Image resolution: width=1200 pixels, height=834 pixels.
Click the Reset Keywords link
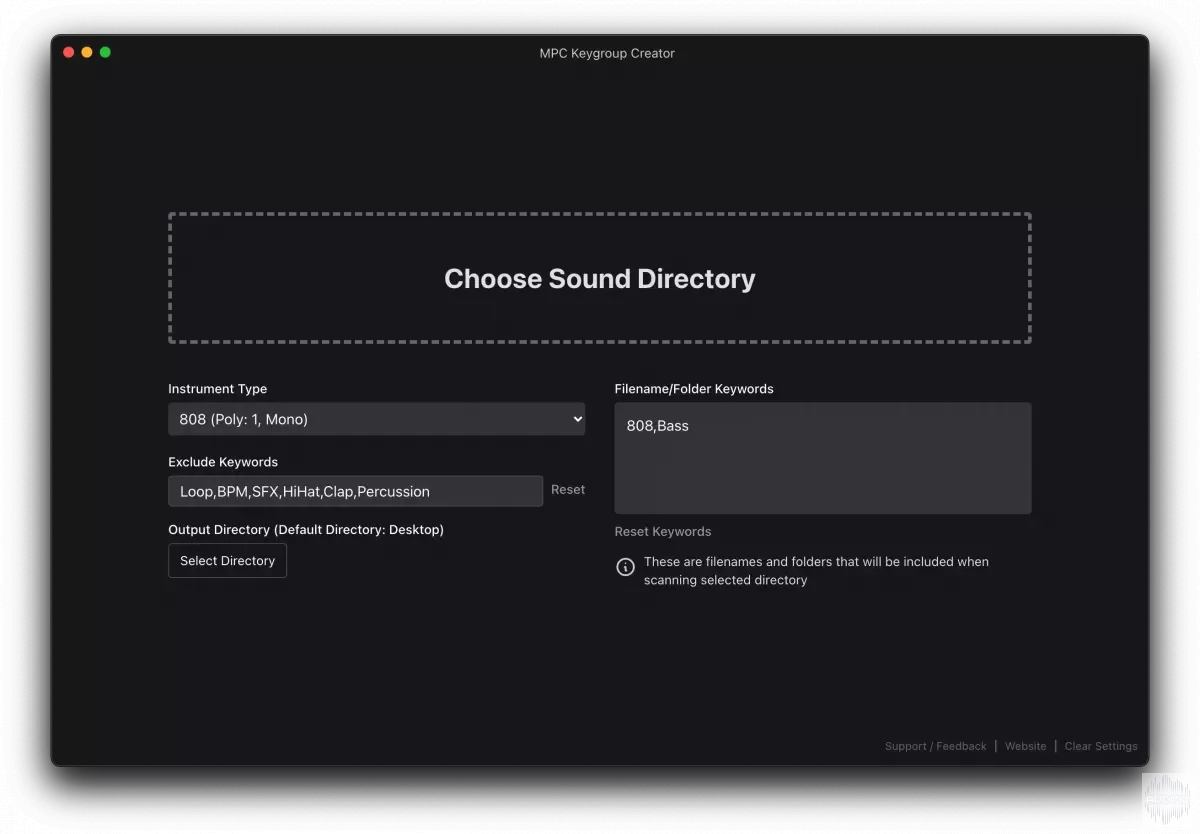(663, 532)
